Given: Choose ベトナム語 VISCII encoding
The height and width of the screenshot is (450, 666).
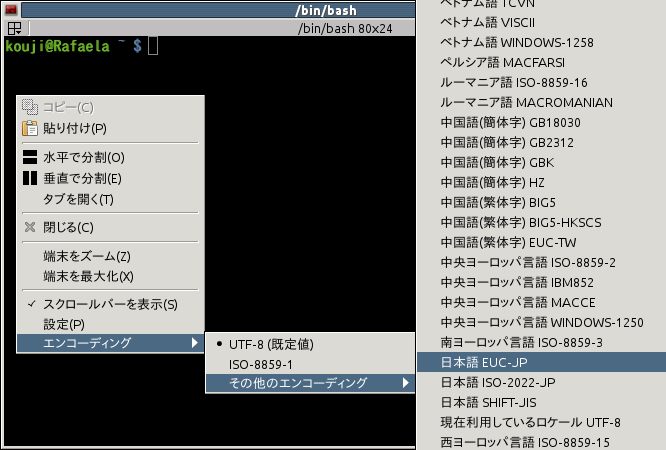Looking at the screenshot, I should [542, 22].
